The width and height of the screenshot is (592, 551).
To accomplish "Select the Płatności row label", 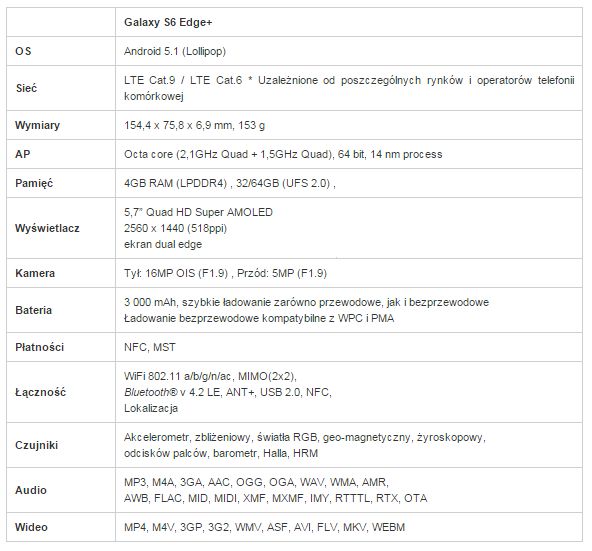I will [39, 347].
